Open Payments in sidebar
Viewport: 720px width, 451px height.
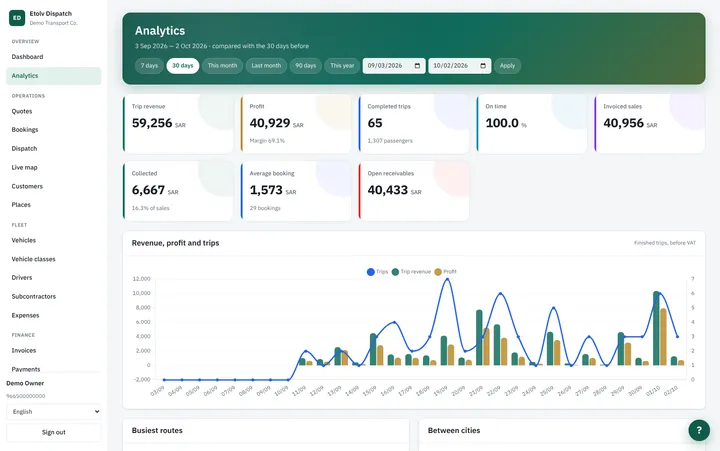click(54, 369)
